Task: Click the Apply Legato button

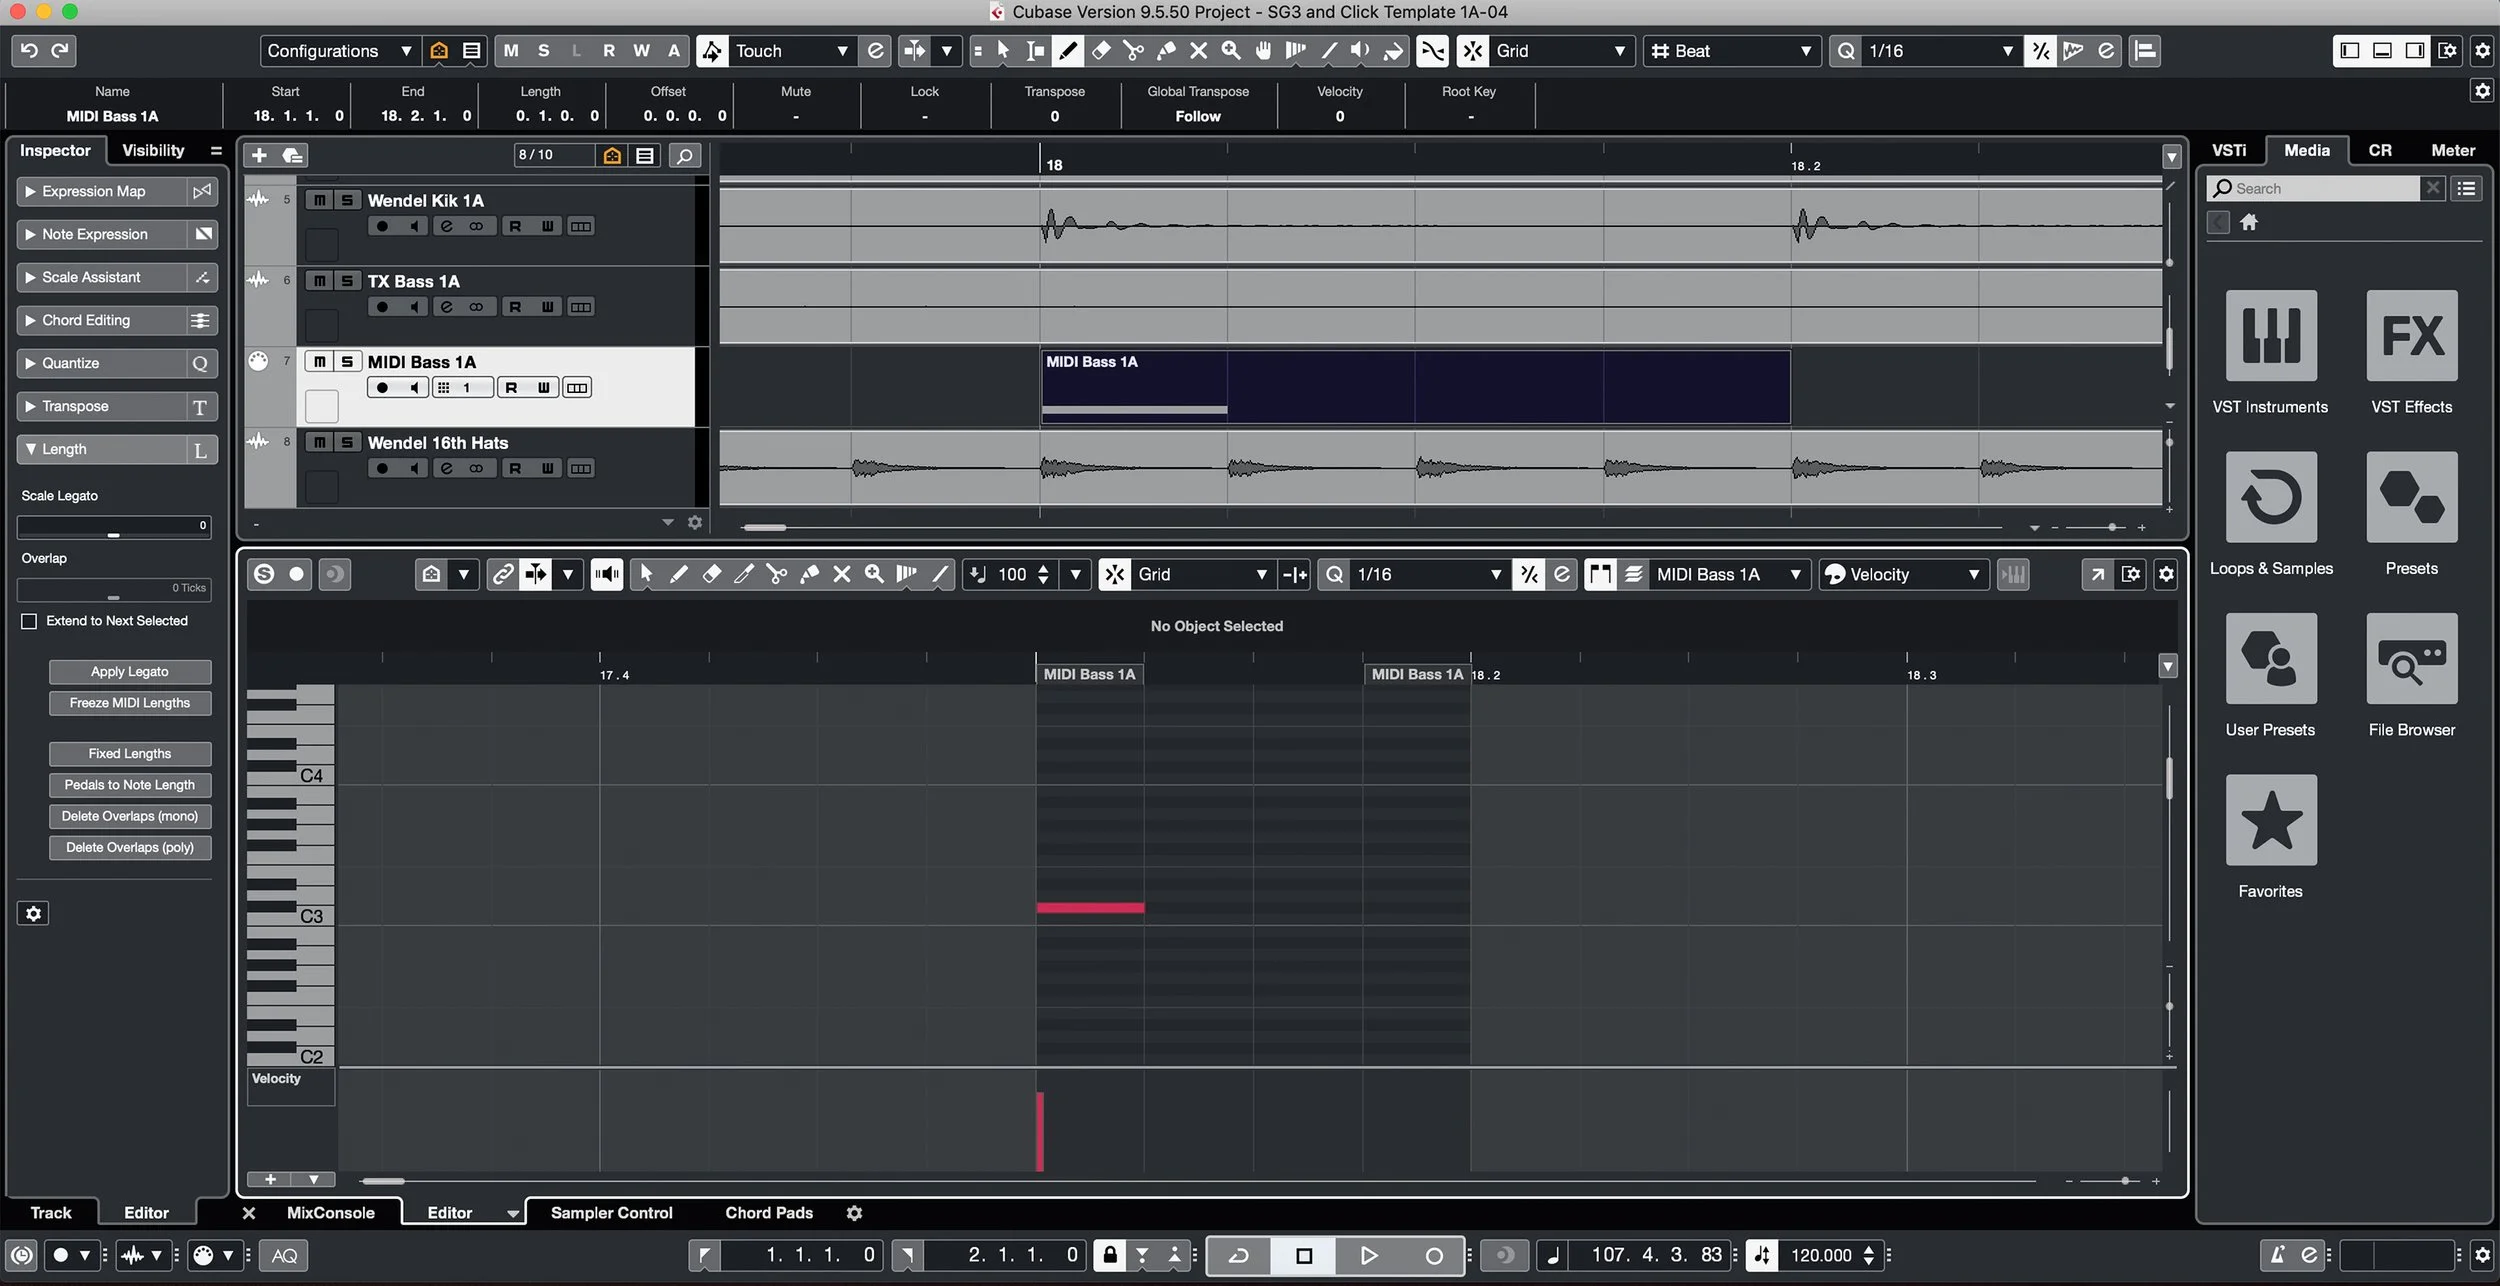Action: pyautogui.click(x=130, y=672)
